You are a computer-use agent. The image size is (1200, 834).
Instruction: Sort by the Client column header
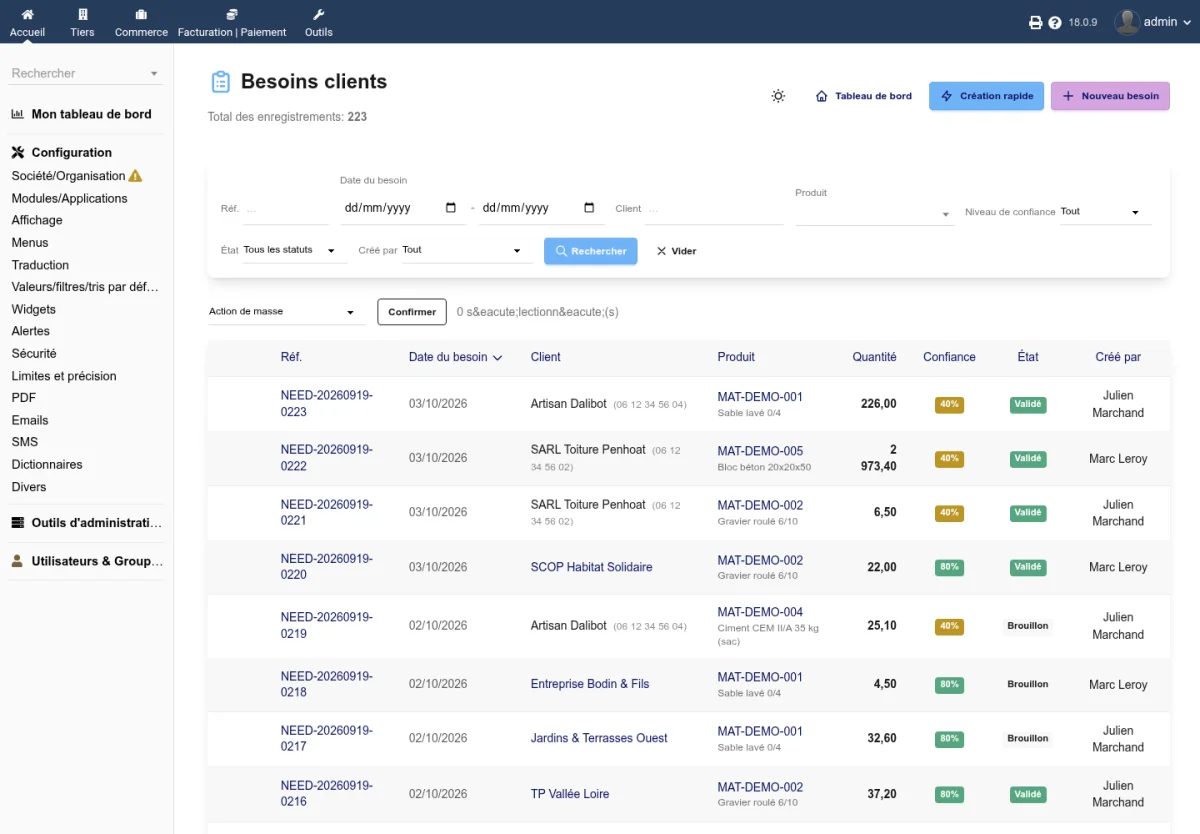(546, 357)
